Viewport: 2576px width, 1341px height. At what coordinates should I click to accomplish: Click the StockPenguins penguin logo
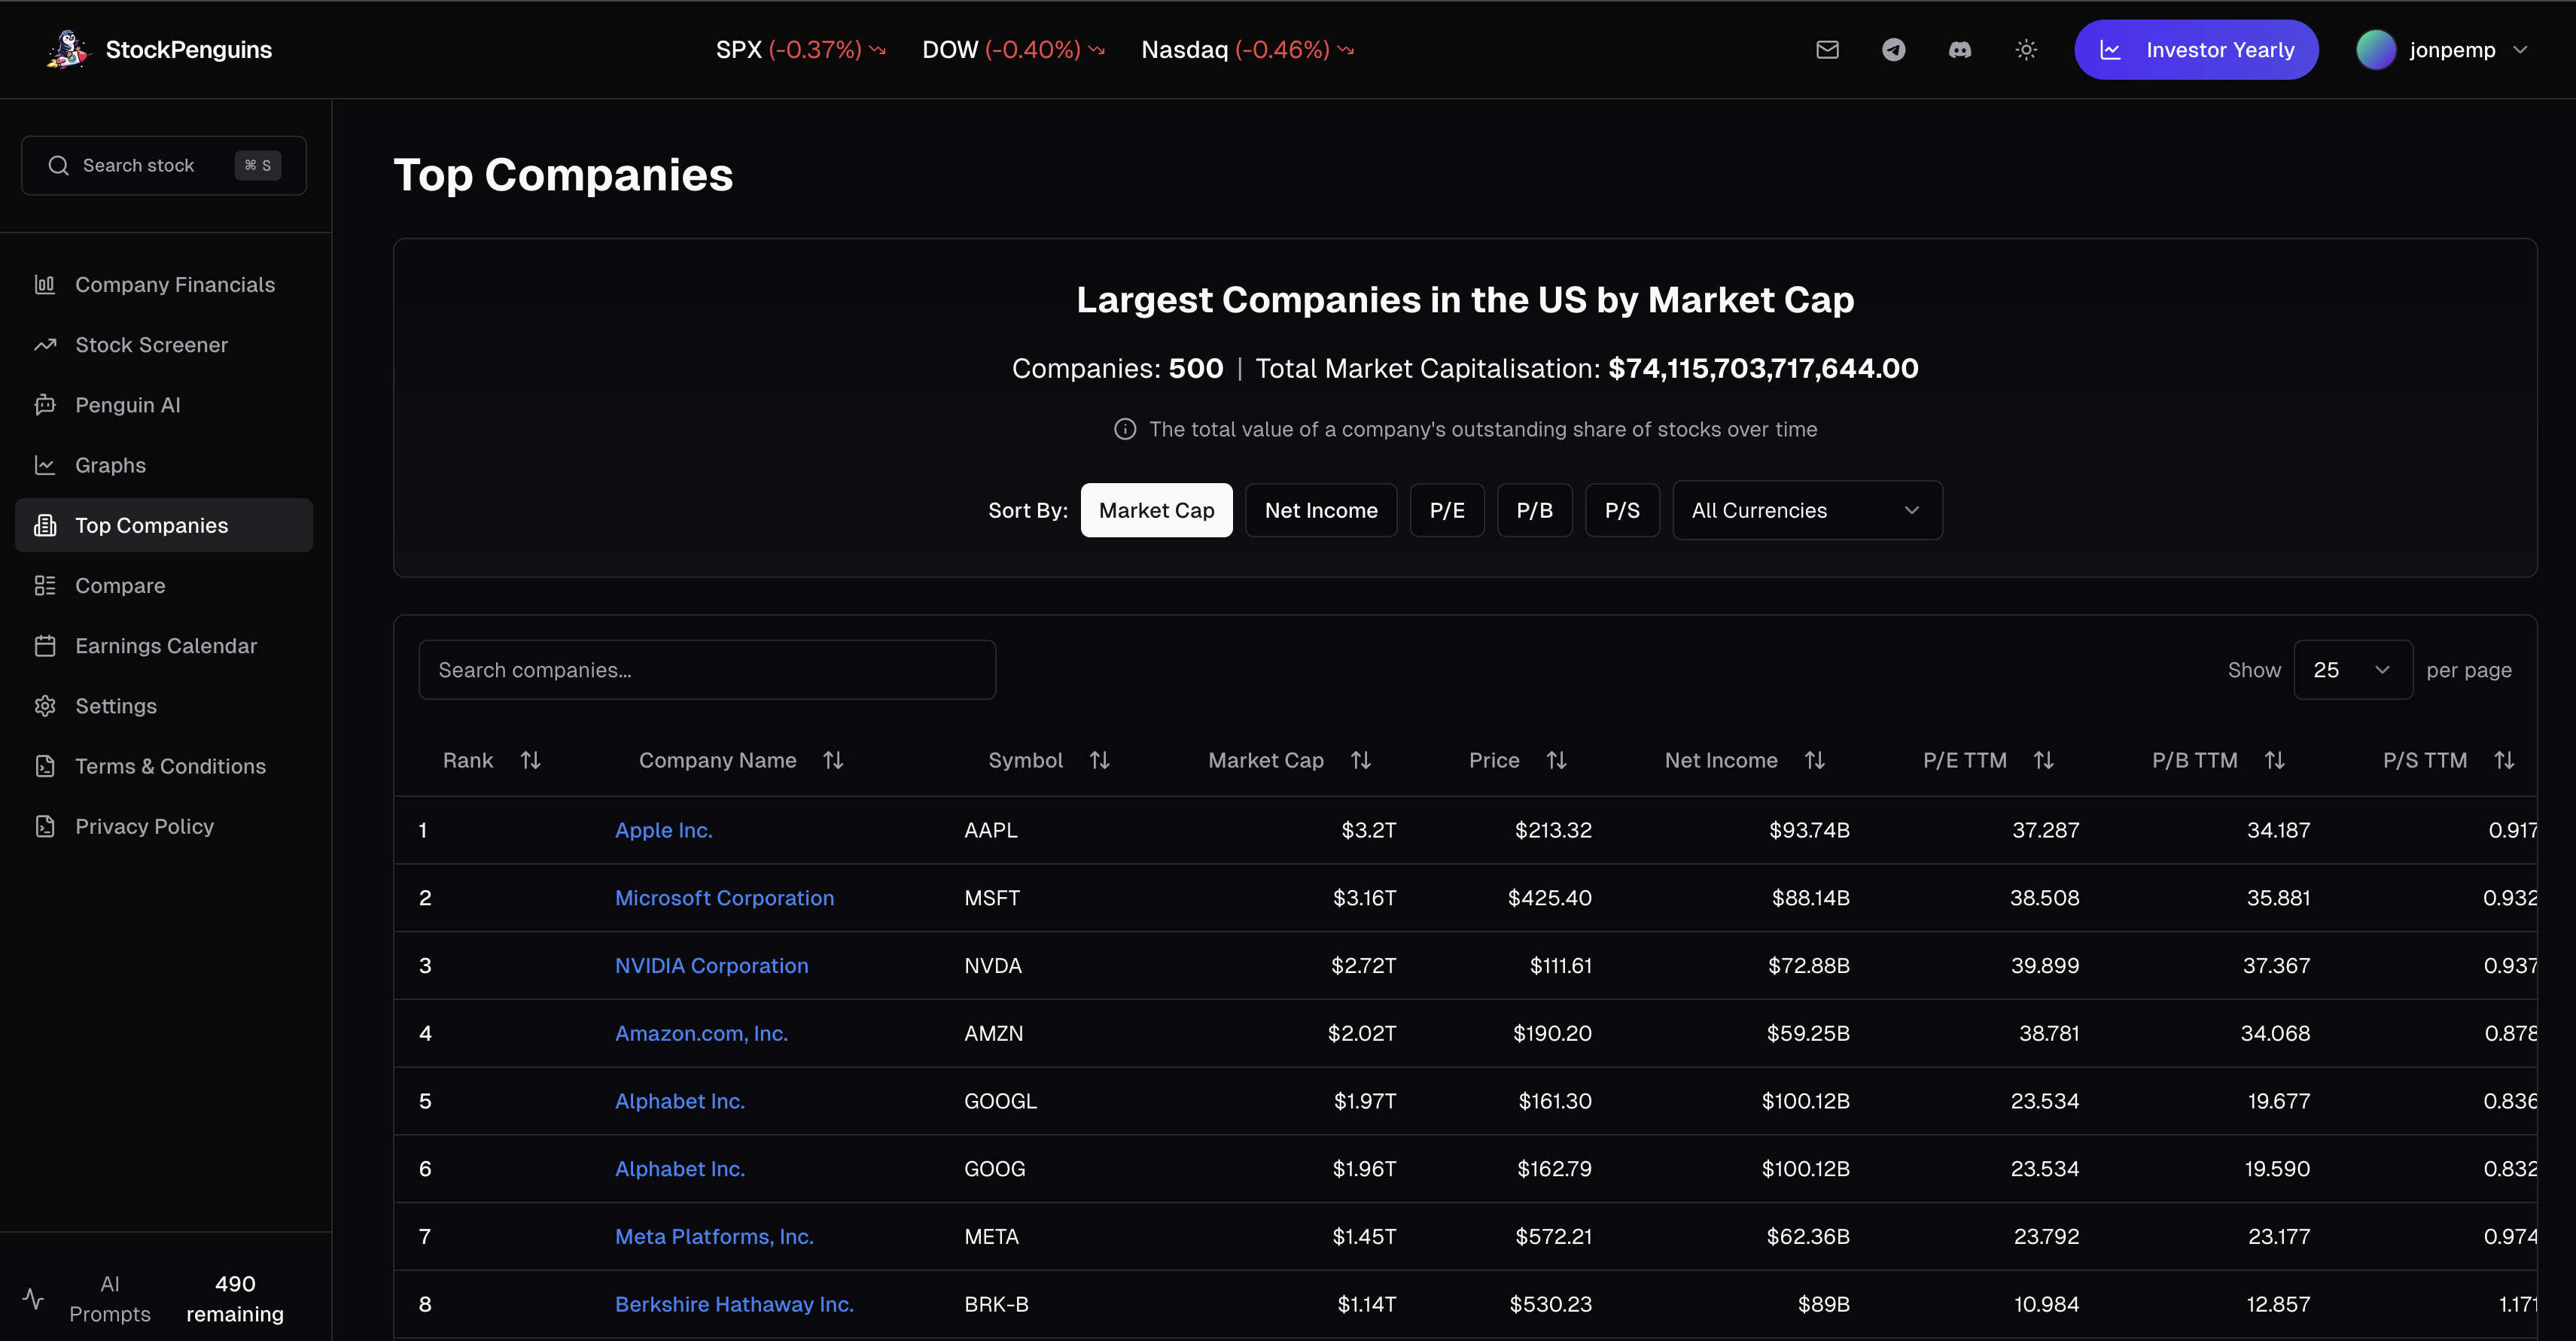68,49
